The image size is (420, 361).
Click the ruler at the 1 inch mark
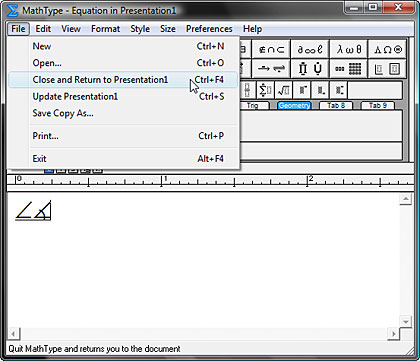tap(162, 181)
